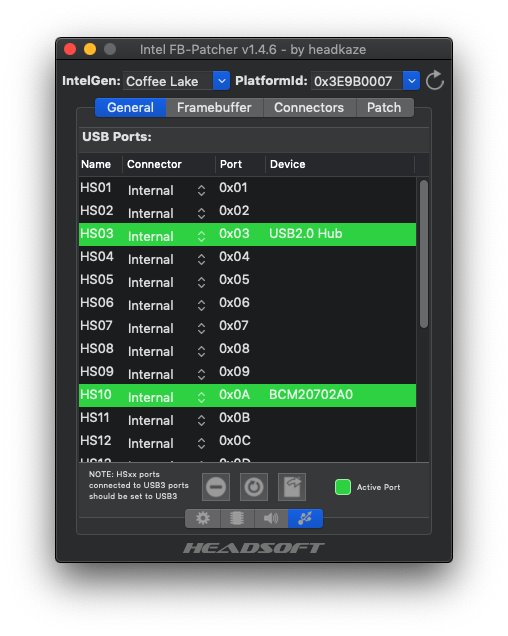The image size is (508, 636).
Task: Select the HS05 port name
Action: point(97,280)
